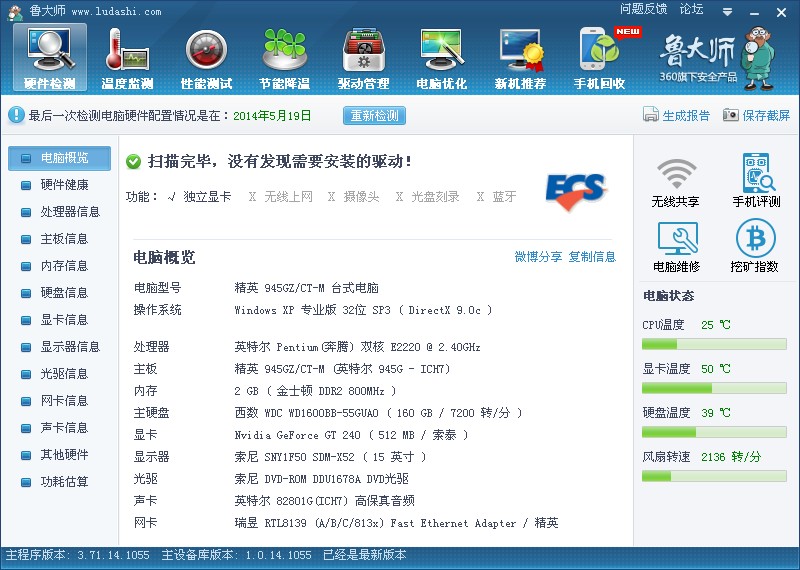Screen dimensions: 800x570
Task: Click the graphics card value GeForce GT 240
Action: (351, 435)
